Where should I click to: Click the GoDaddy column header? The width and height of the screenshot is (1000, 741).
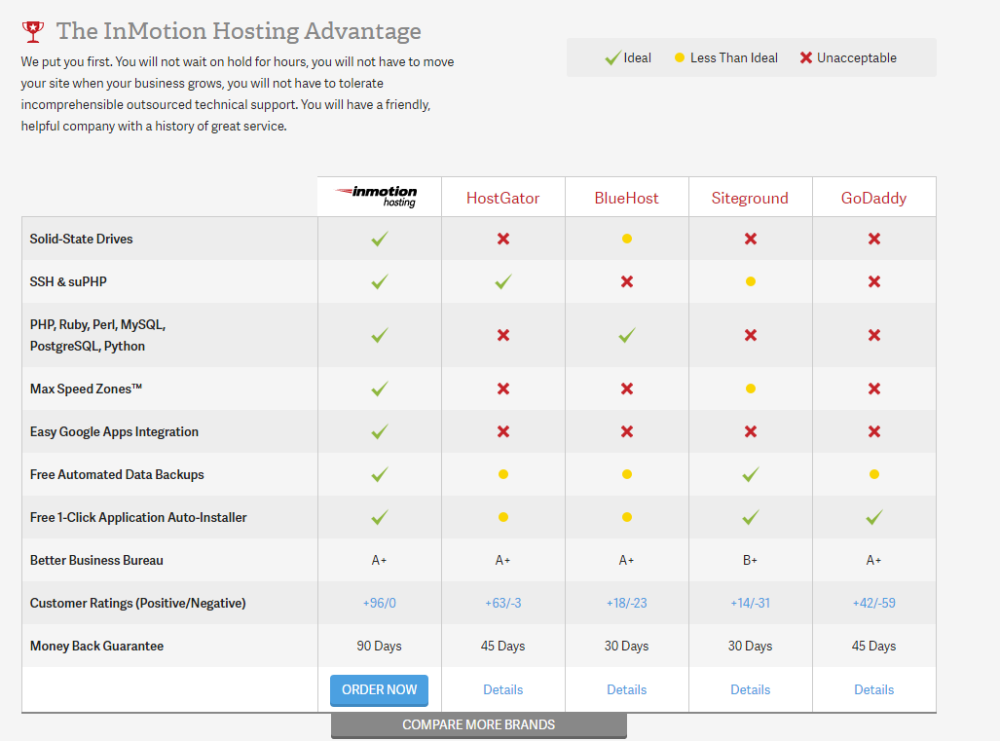(874, 198)
